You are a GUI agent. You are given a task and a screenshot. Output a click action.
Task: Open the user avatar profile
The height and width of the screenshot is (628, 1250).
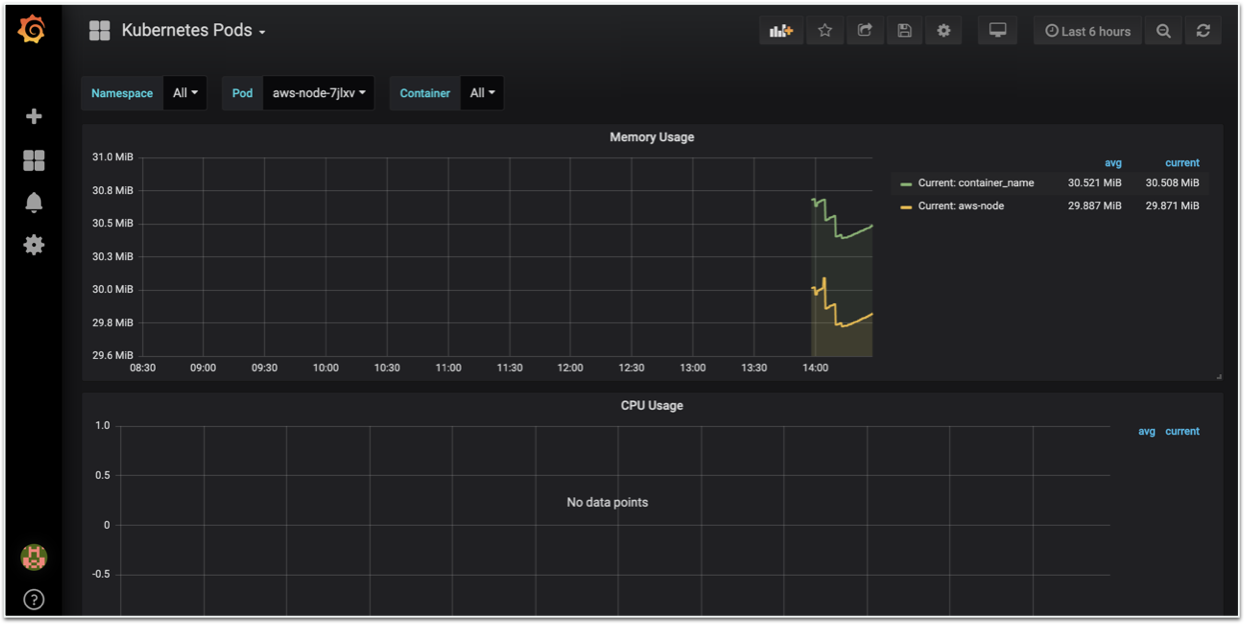(x=34, y=557)
